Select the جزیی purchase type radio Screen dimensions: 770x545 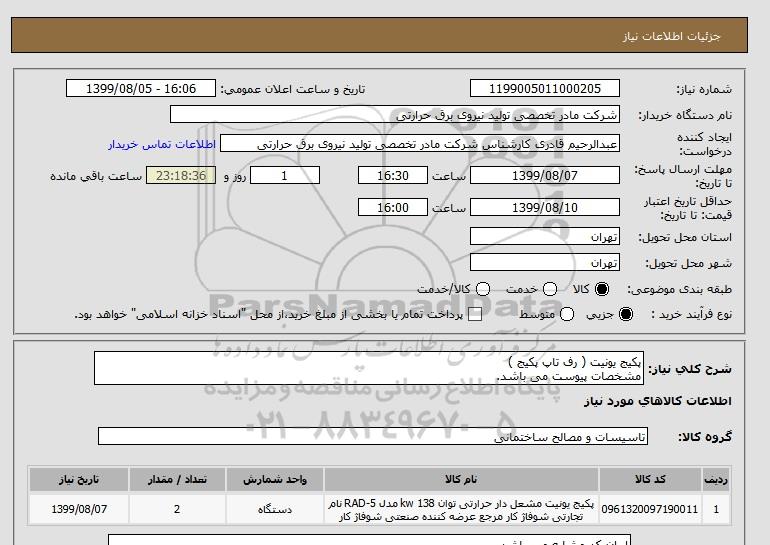coord(626,314)
